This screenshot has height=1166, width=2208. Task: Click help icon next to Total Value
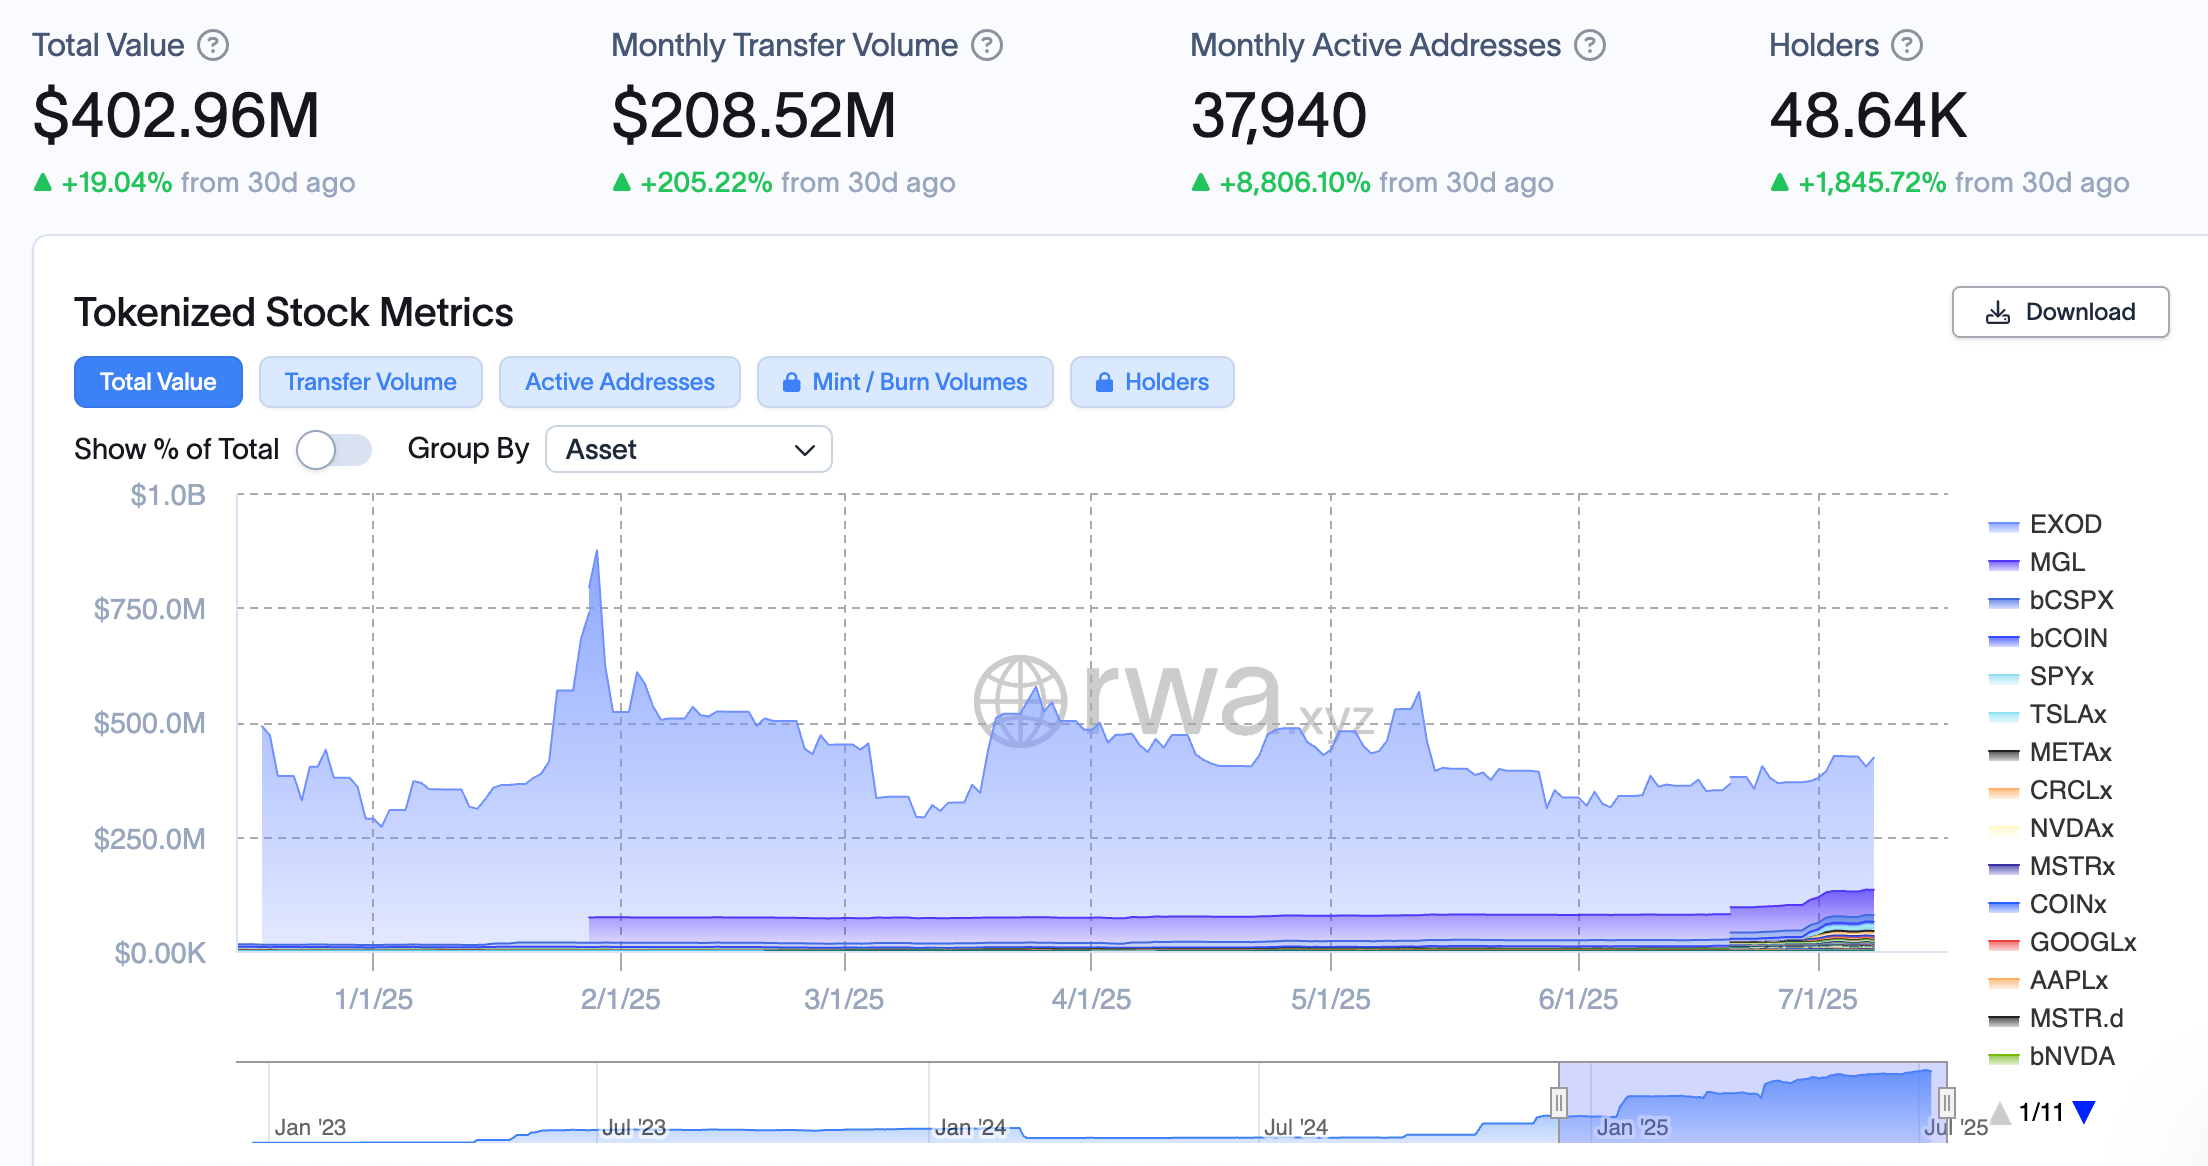[213, 46]
